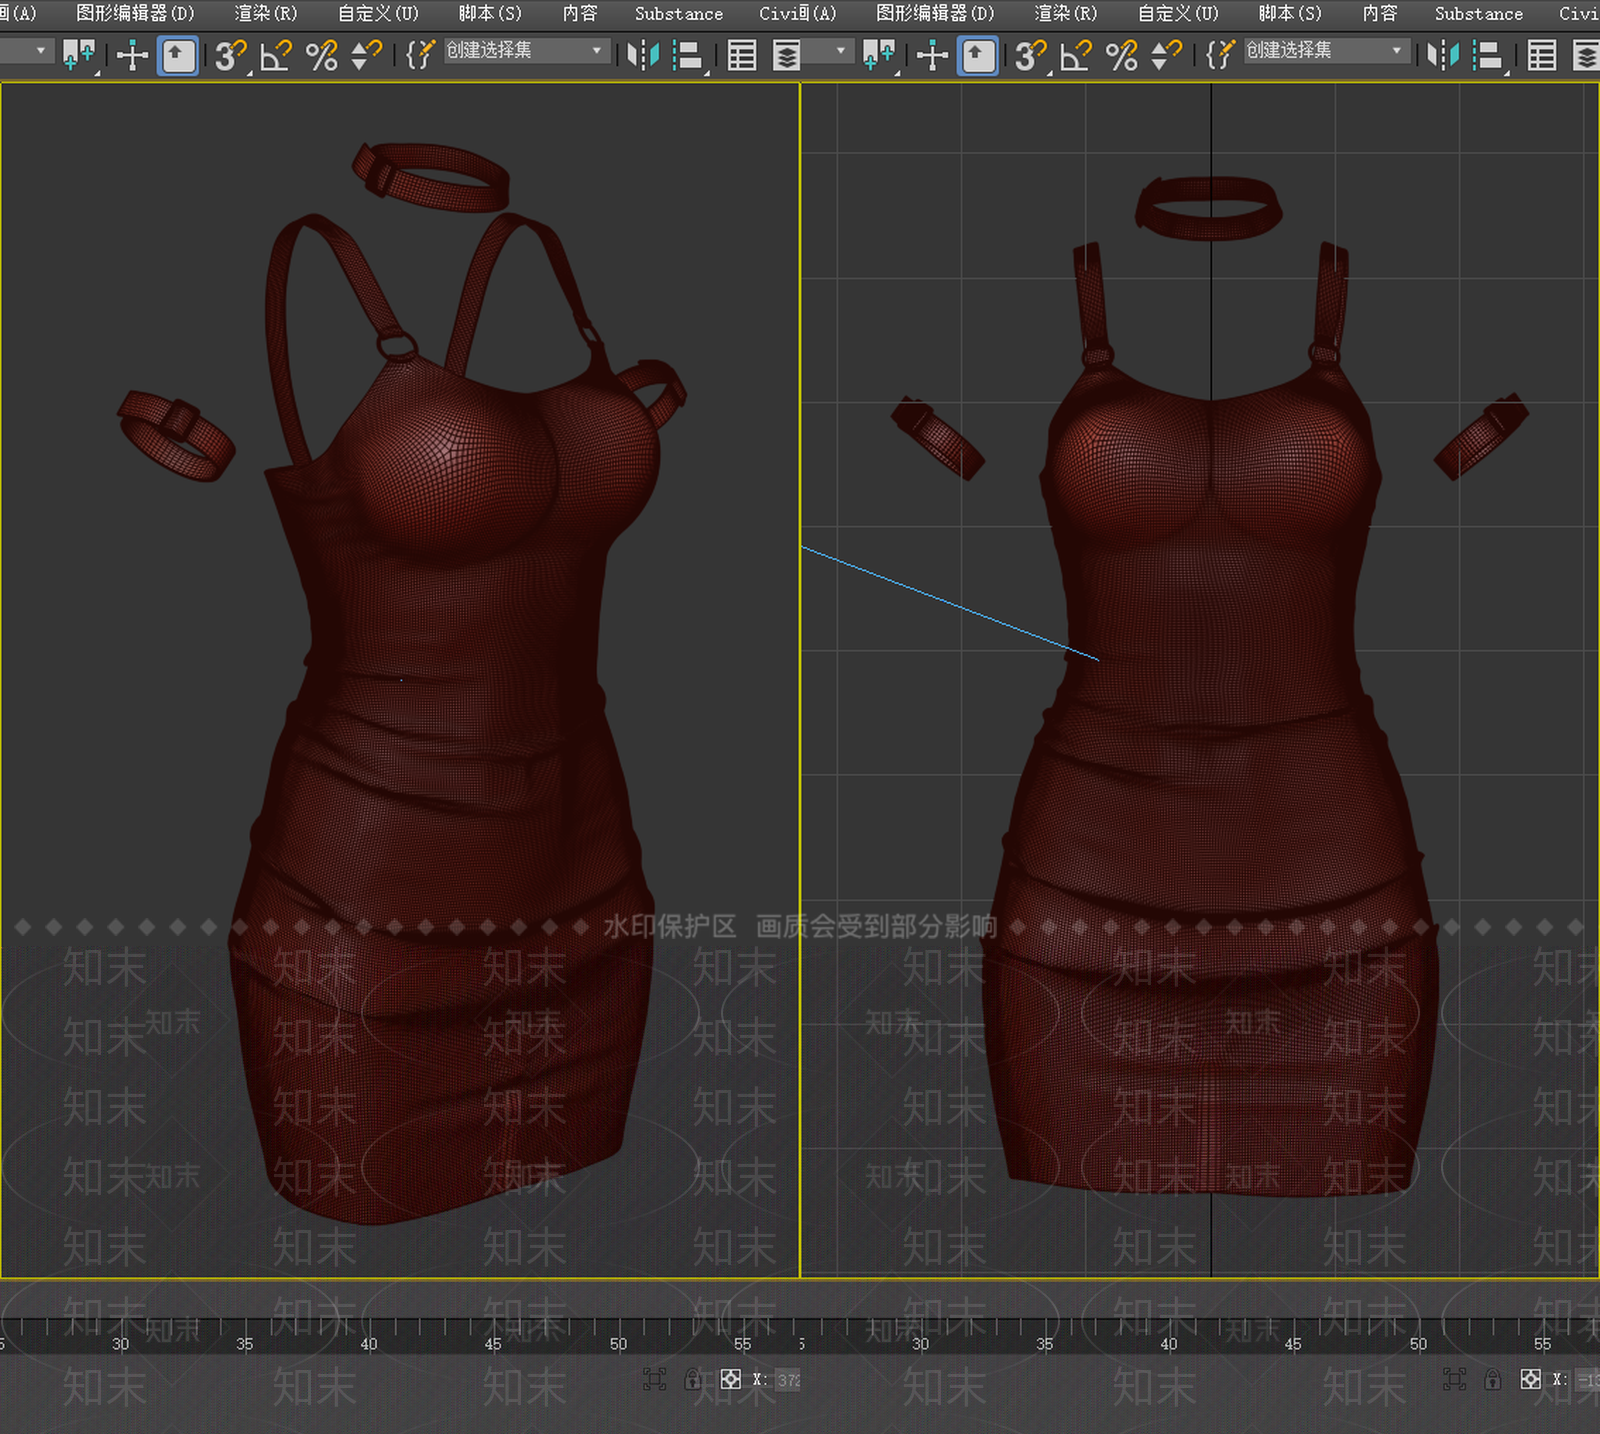Click frame 45 on right window timeline
Screen dimensions: 1600x1434
point(1293,1344)
